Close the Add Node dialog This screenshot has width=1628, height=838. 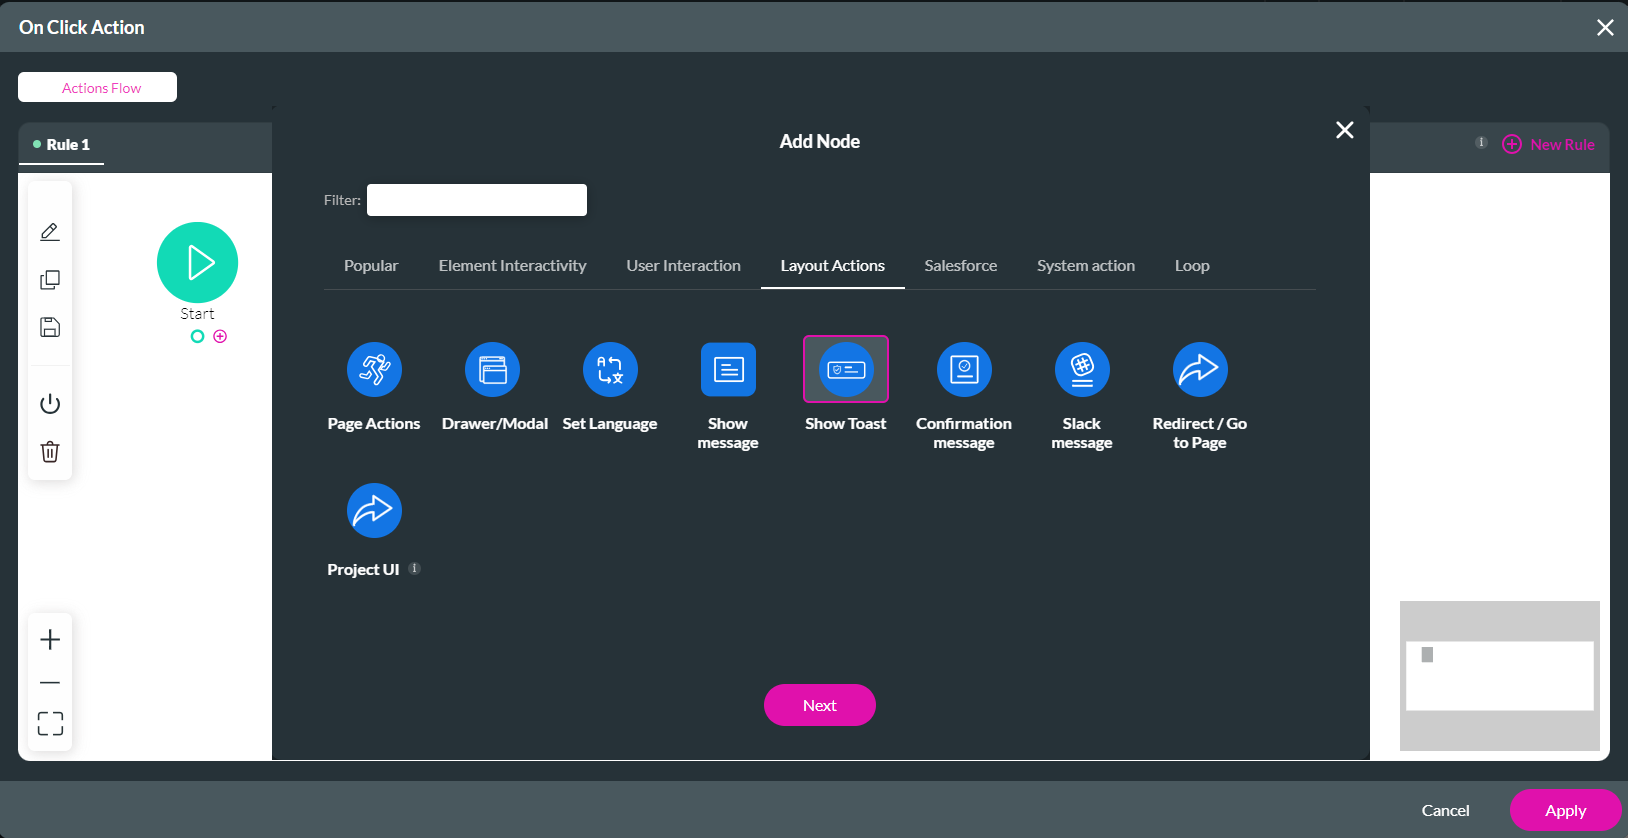pos(1345,130)
